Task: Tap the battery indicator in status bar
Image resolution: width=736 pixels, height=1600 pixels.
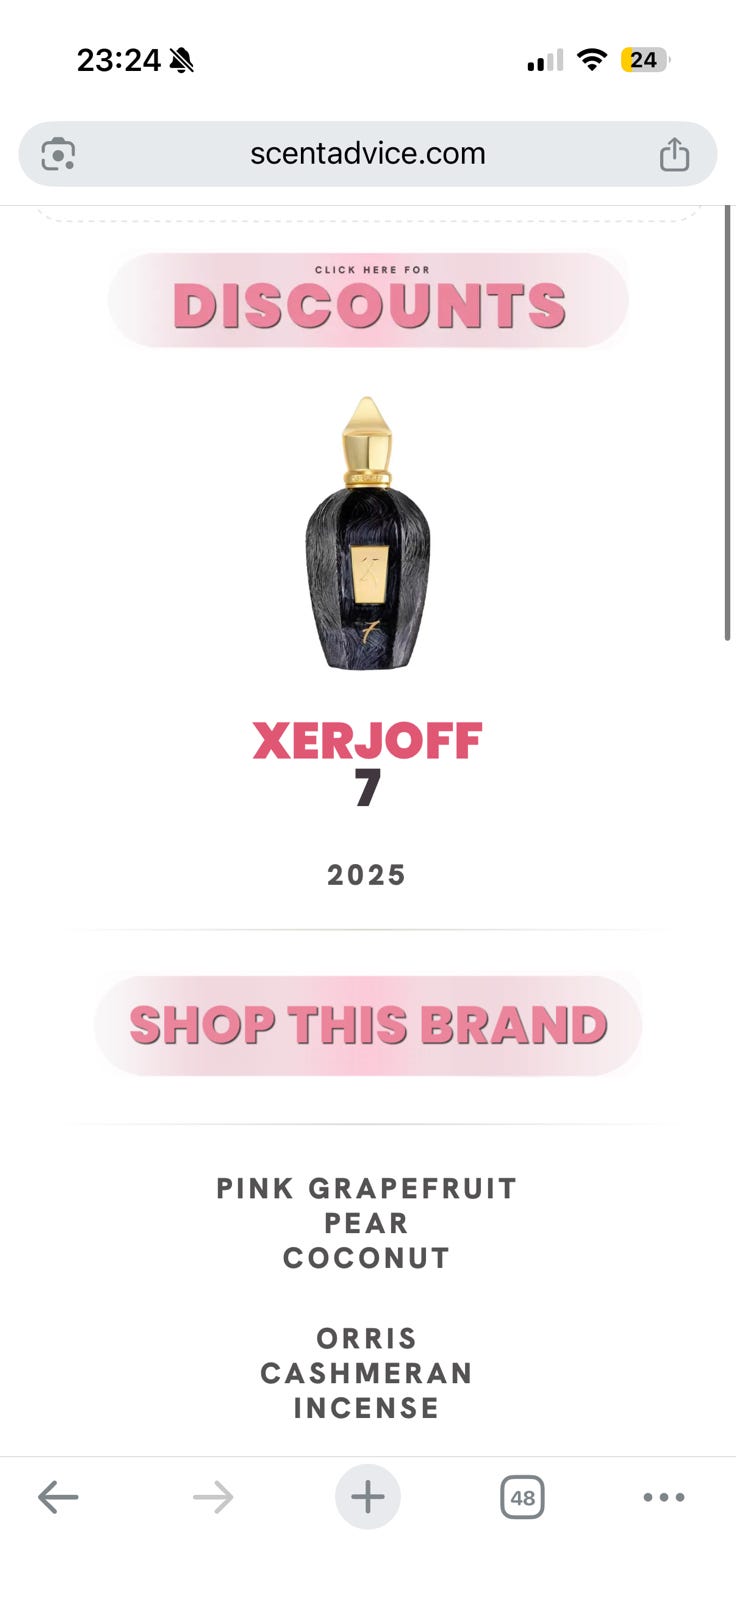Action: [x=645, y=60]
